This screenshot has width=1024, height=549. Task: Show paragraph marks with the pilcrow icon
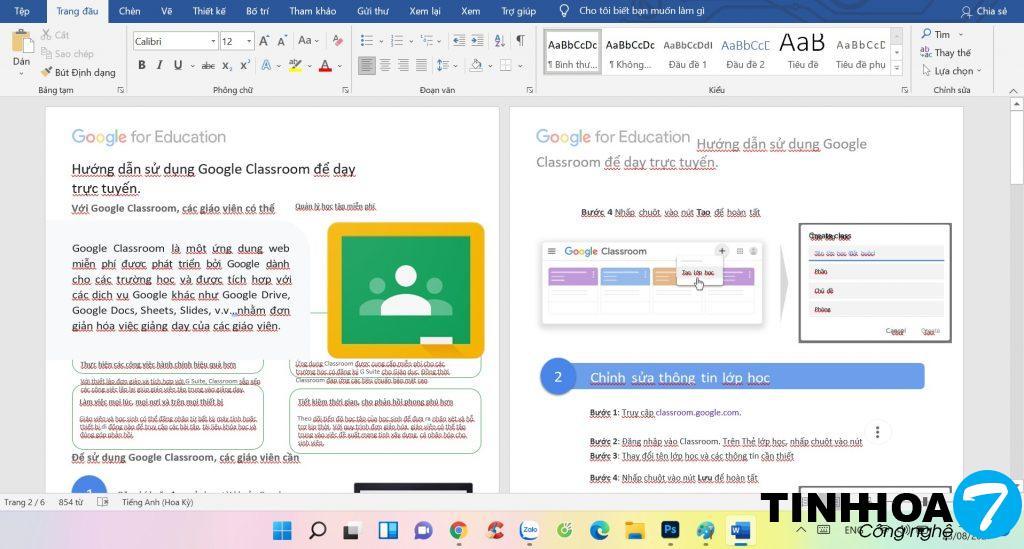520,41
